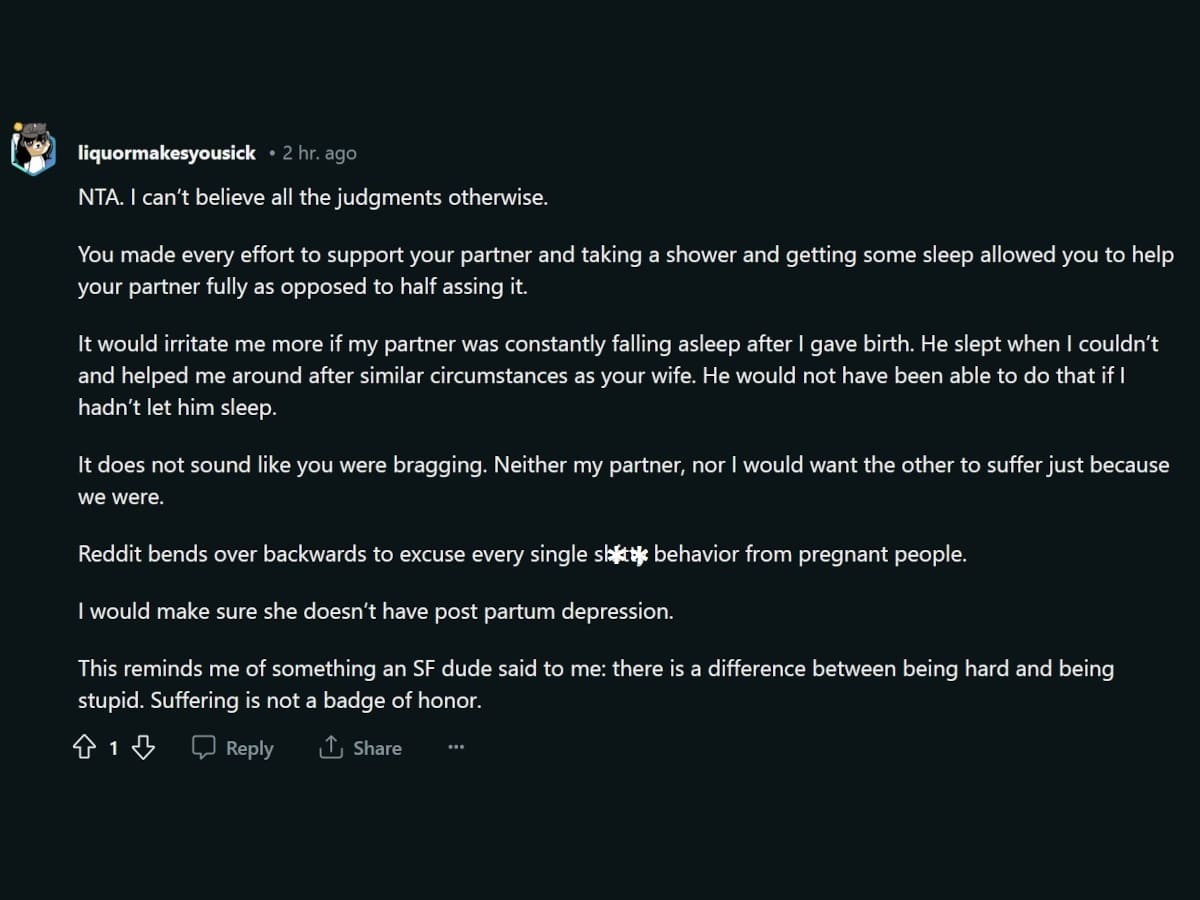Click the speech bubble icon beside Reply
Screen dimensions: 1200x900
coord(203,747)
